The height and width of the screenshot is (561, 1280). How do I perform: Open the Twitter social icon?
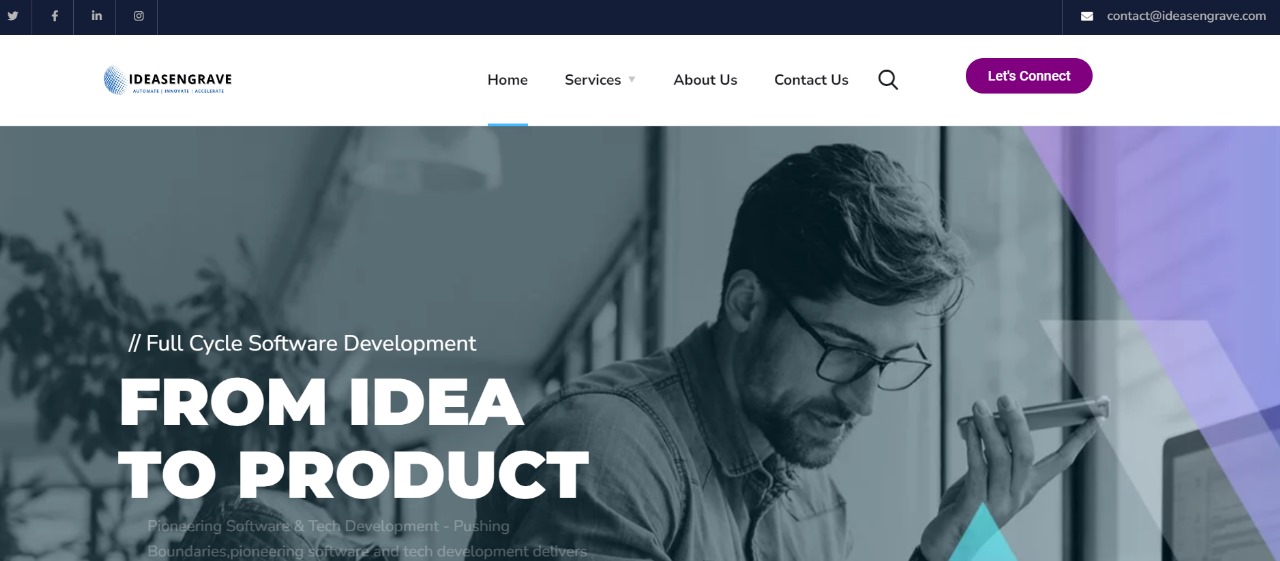13,16
